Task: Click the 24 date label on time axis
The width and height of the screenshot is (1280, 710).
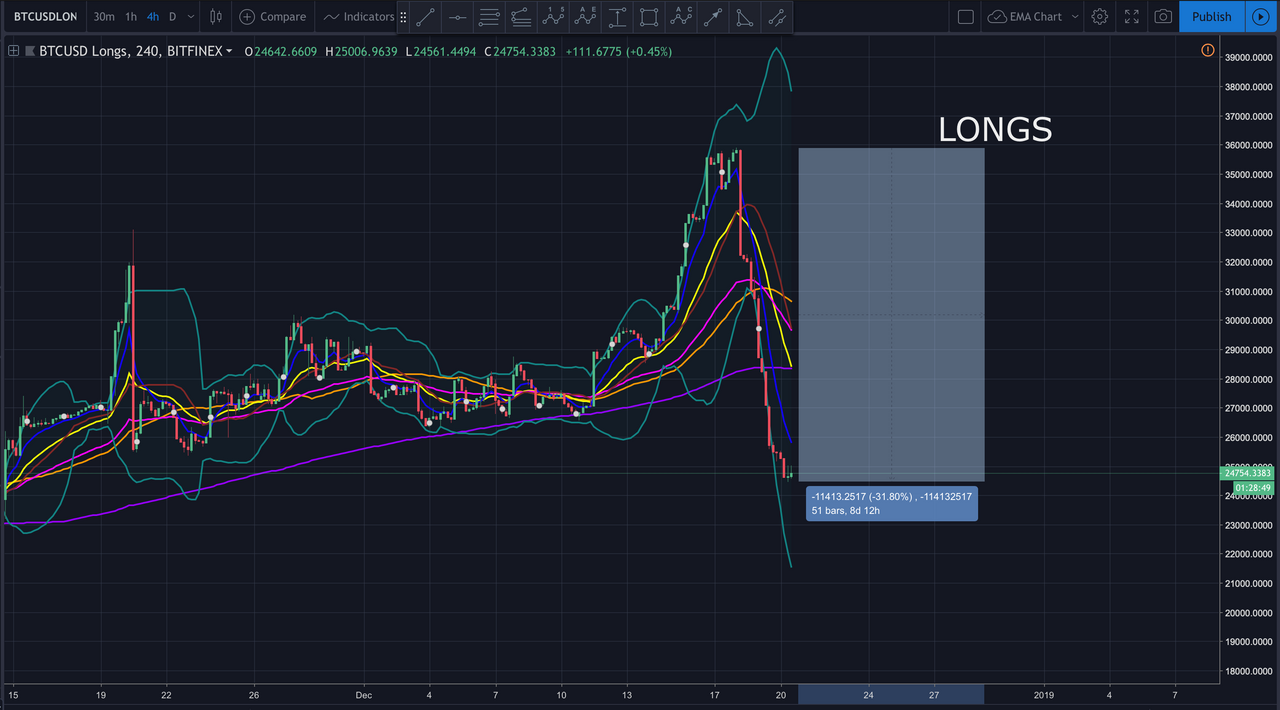Action: (x=869, y=694)
